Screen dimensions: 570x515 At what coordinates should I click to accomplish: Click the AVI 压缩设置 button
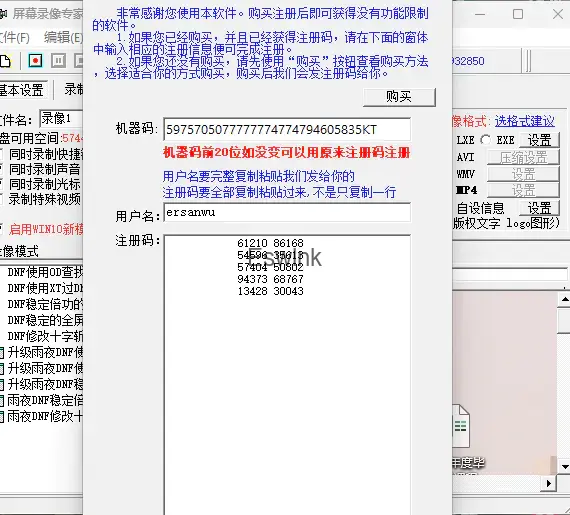[x=523, y=158]
